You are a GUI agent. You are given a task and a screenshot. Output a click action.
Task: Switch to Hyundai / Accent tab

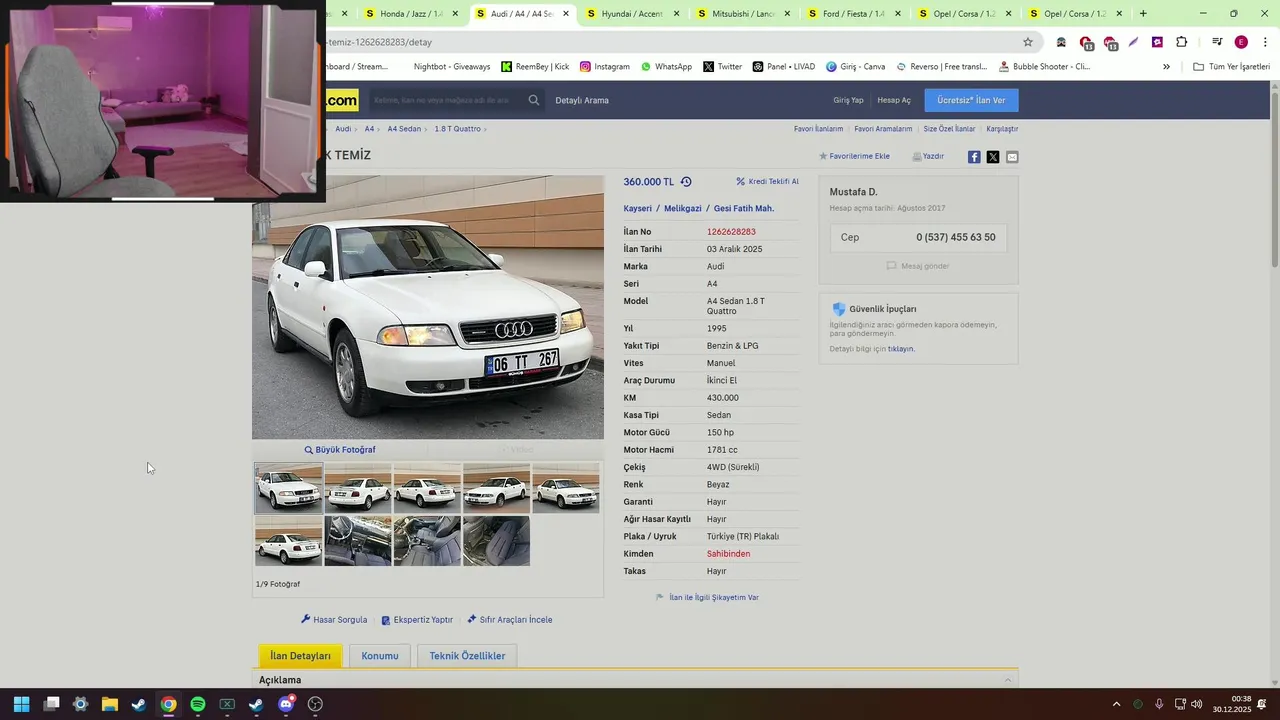(x=632, y=14)
